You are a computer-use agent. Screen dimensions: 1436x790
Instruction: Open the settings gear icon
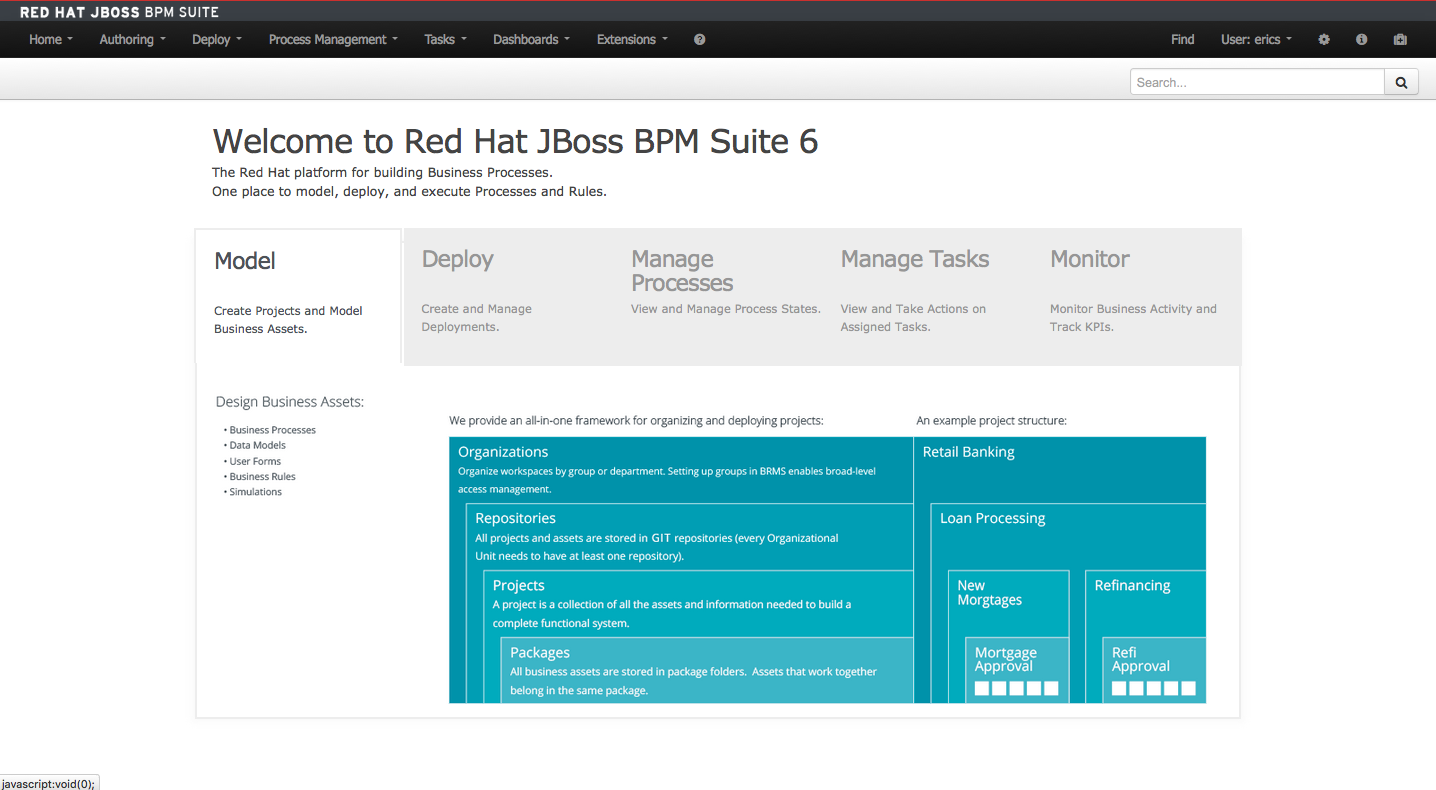coord(1323,39)
